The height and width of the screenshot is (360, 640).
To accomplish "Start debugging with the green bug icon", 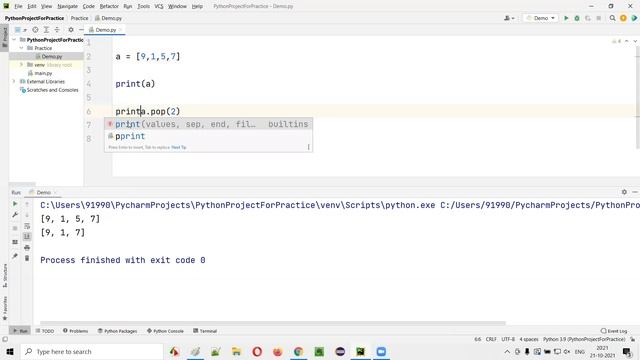I will [577, 18].
